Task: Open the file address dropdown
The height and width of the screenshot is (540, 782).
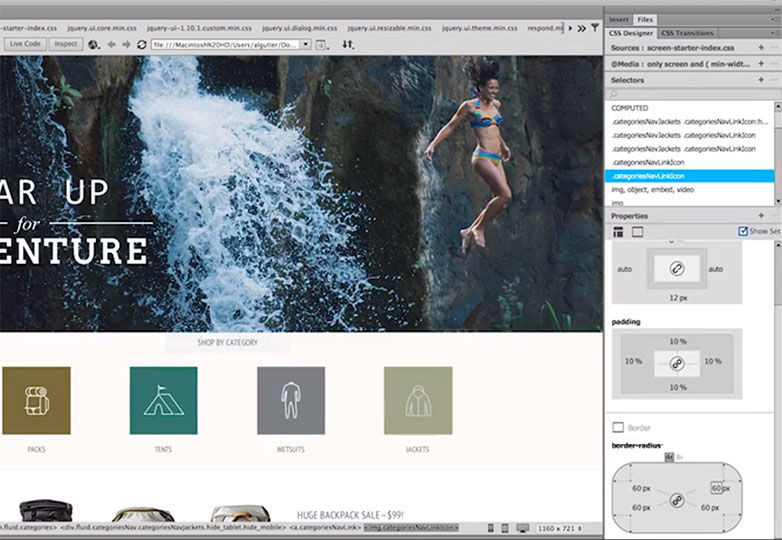Action: tap(304, 44)
